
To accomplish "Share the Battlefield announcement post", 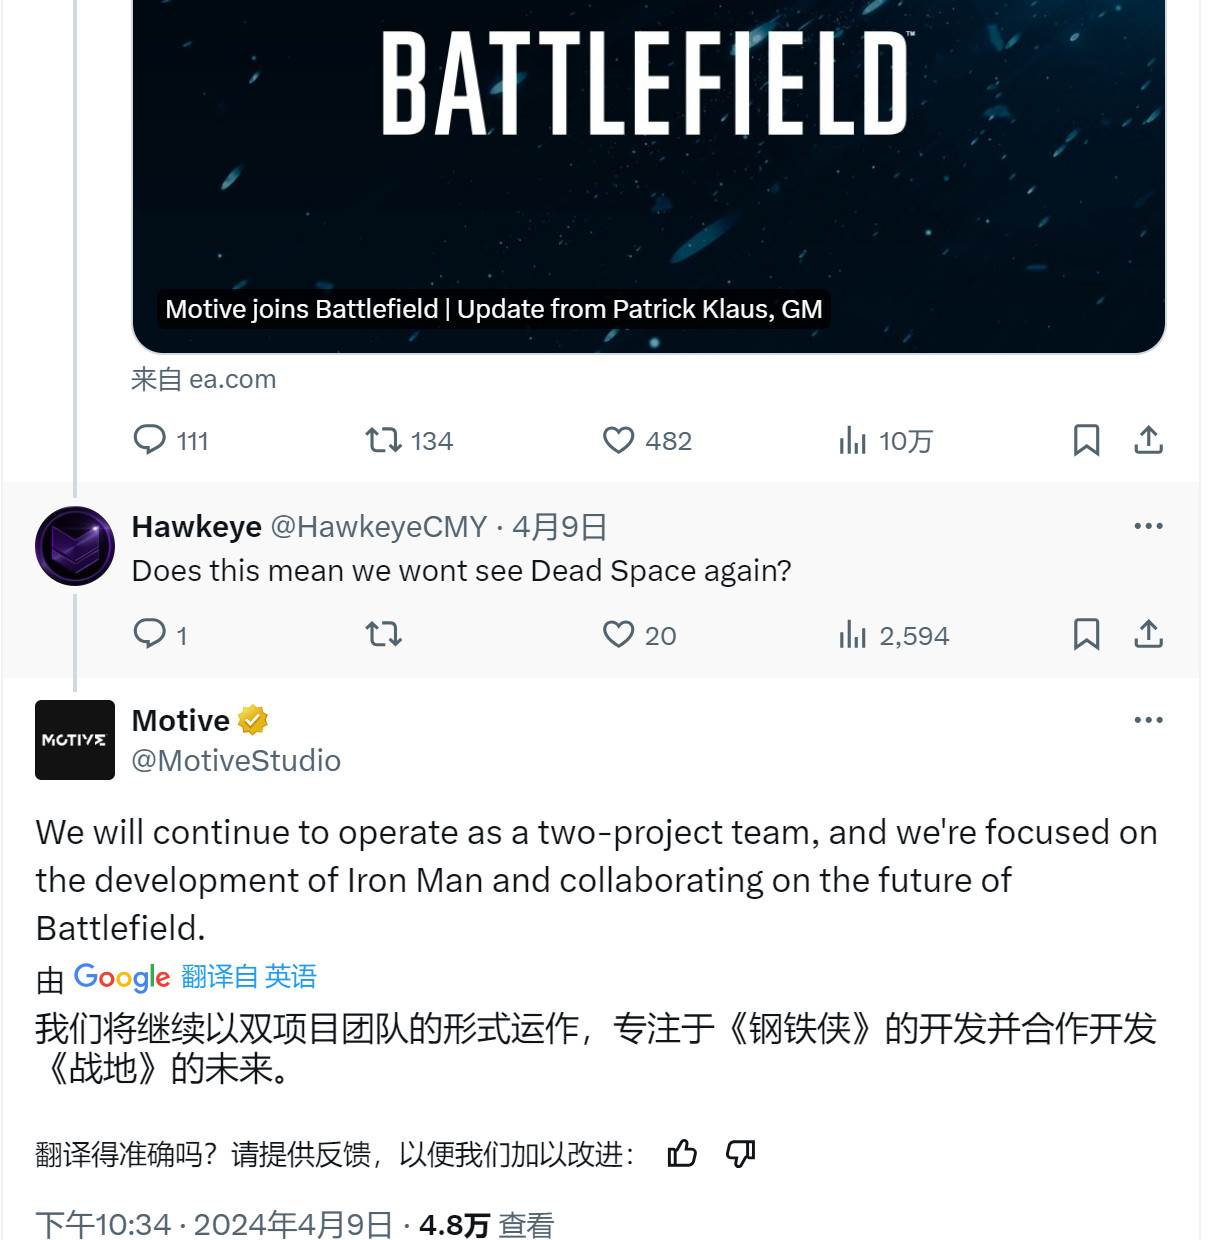I will [x=1148, y=440].
